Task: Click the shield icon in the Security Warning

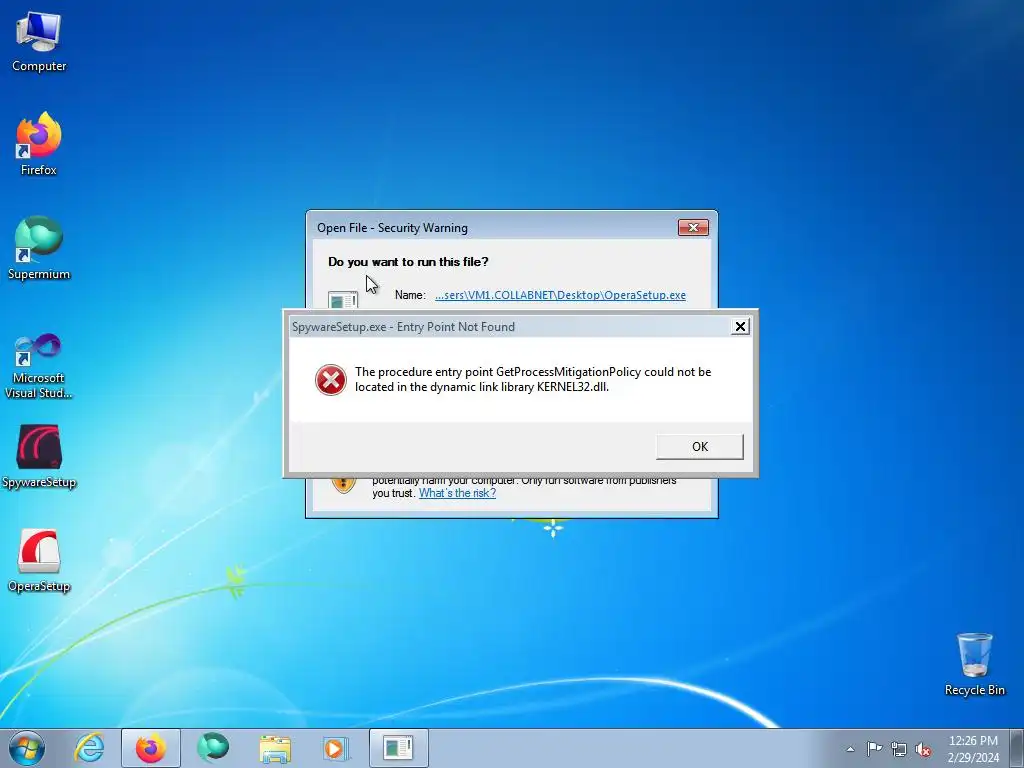Action: coord(344,485)
